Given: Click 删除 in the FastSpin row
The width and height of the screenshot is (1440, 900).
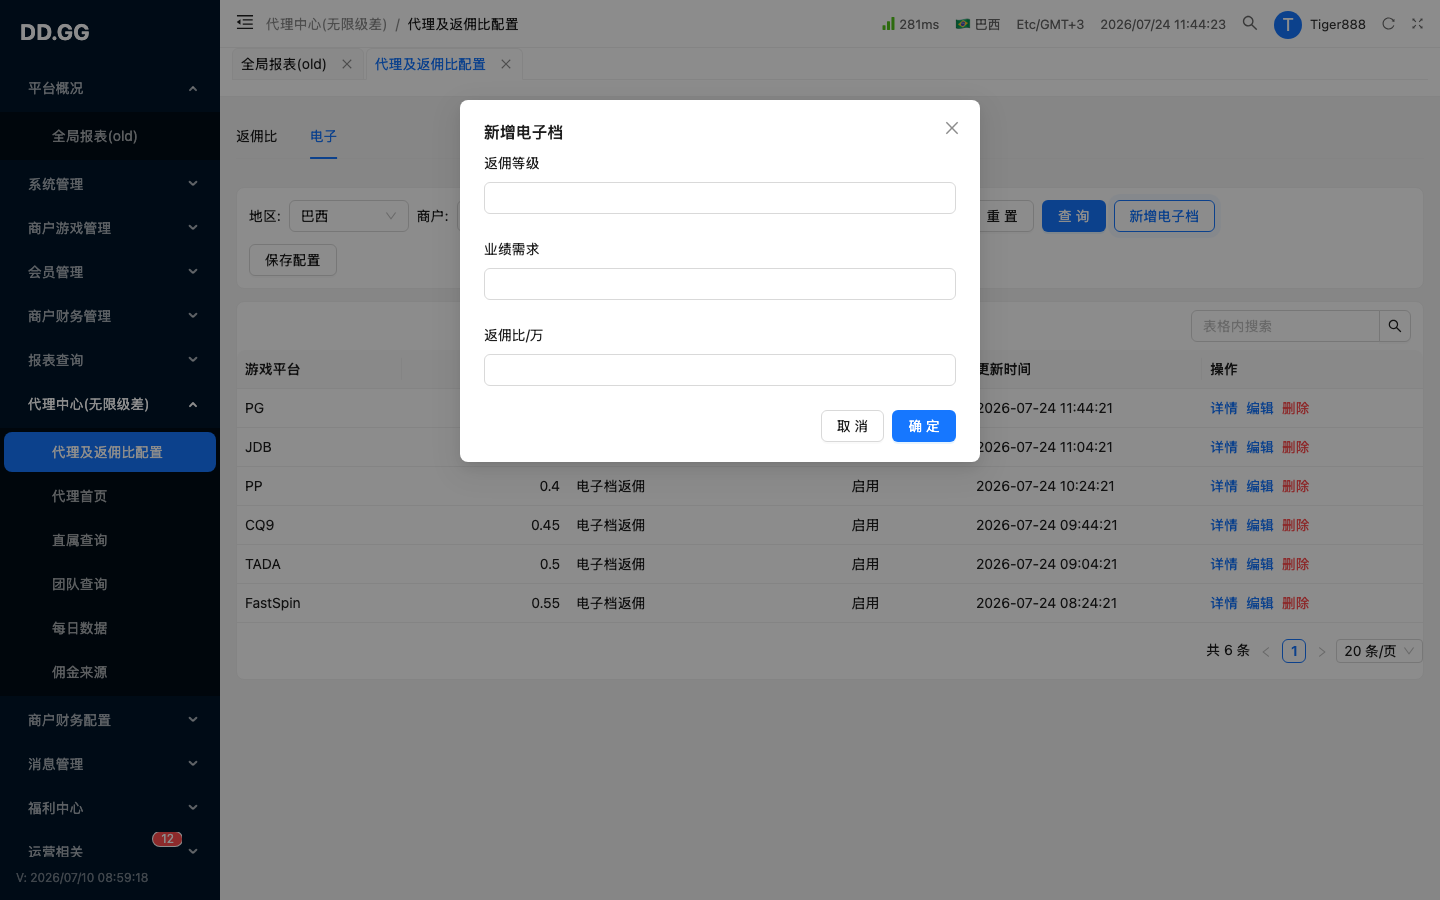Looking at the screenshot, I should [x=1296, y=603].
